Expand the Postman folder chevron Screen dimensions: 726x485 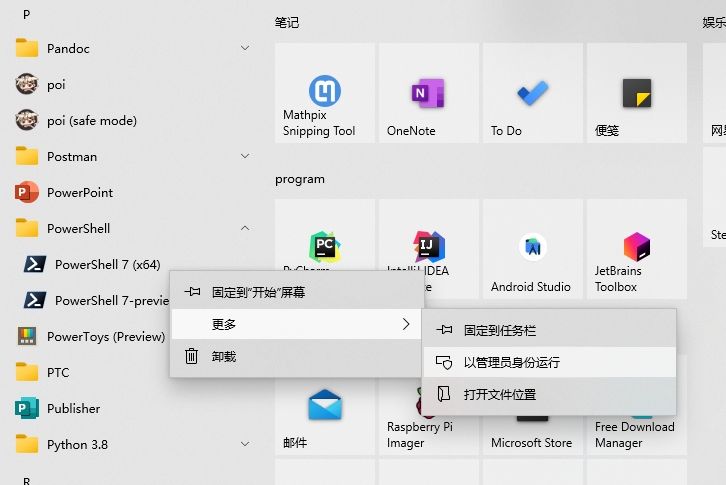click(245, 156)
